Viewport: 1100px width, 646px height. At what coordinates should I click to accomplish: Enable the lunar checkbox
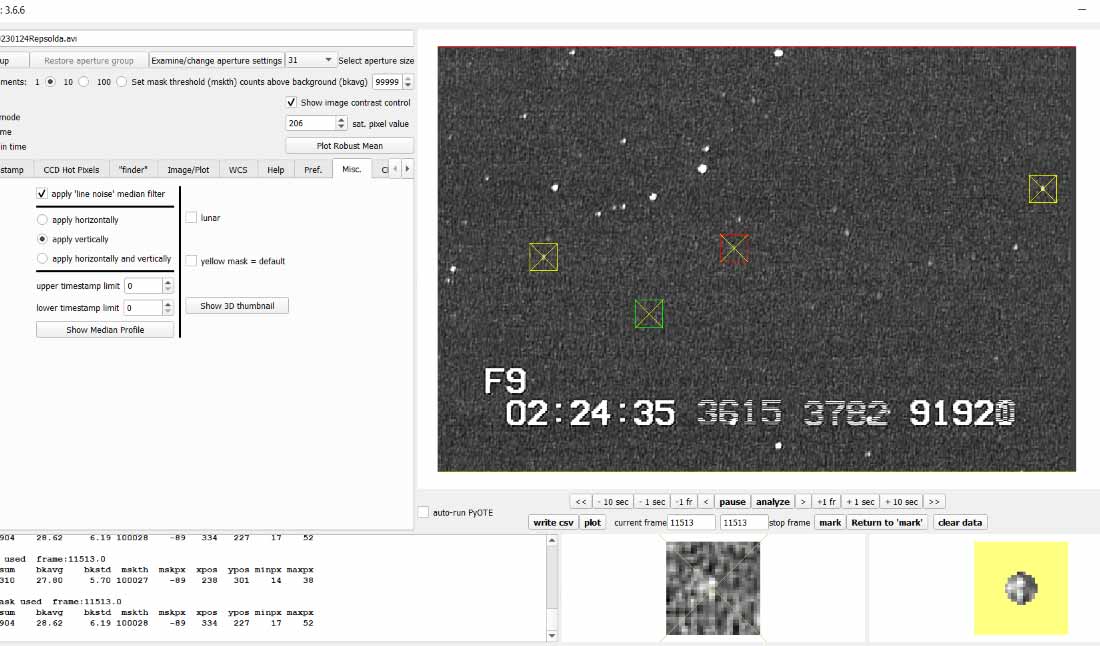tap(191, 218)
